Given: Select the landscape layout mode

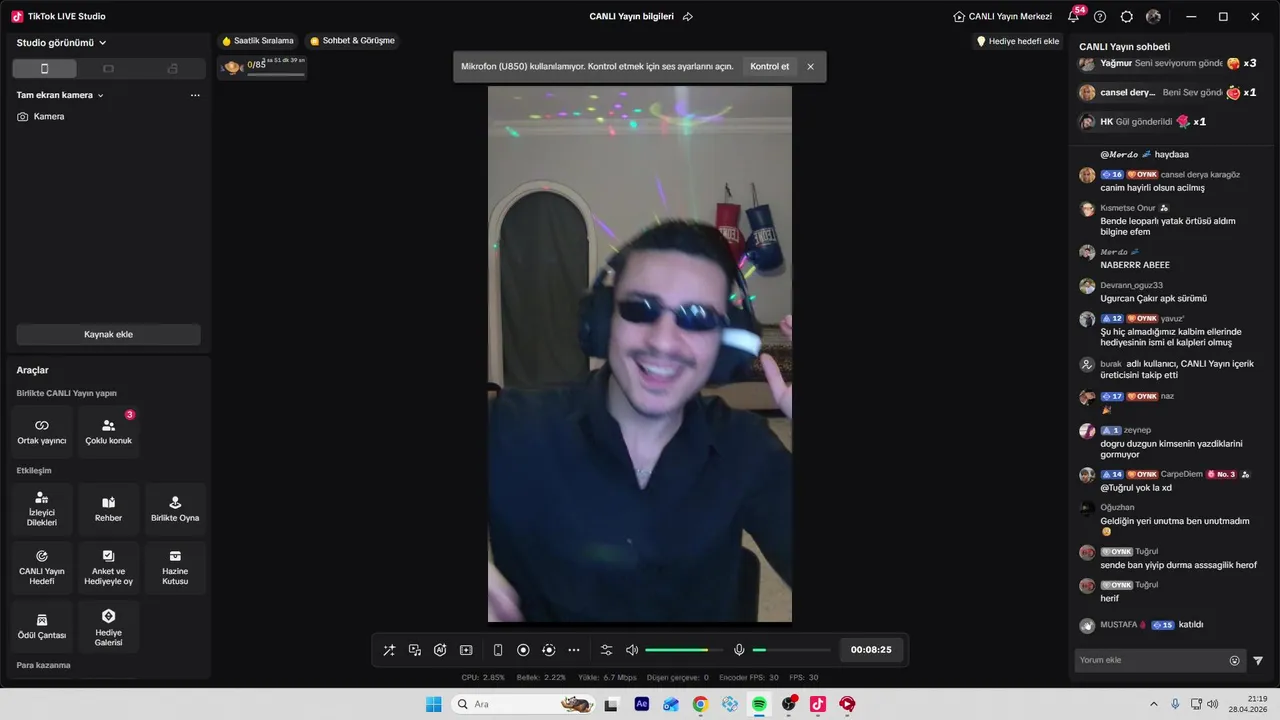Looking at the screenshot, I should click(x=108, y=68).
